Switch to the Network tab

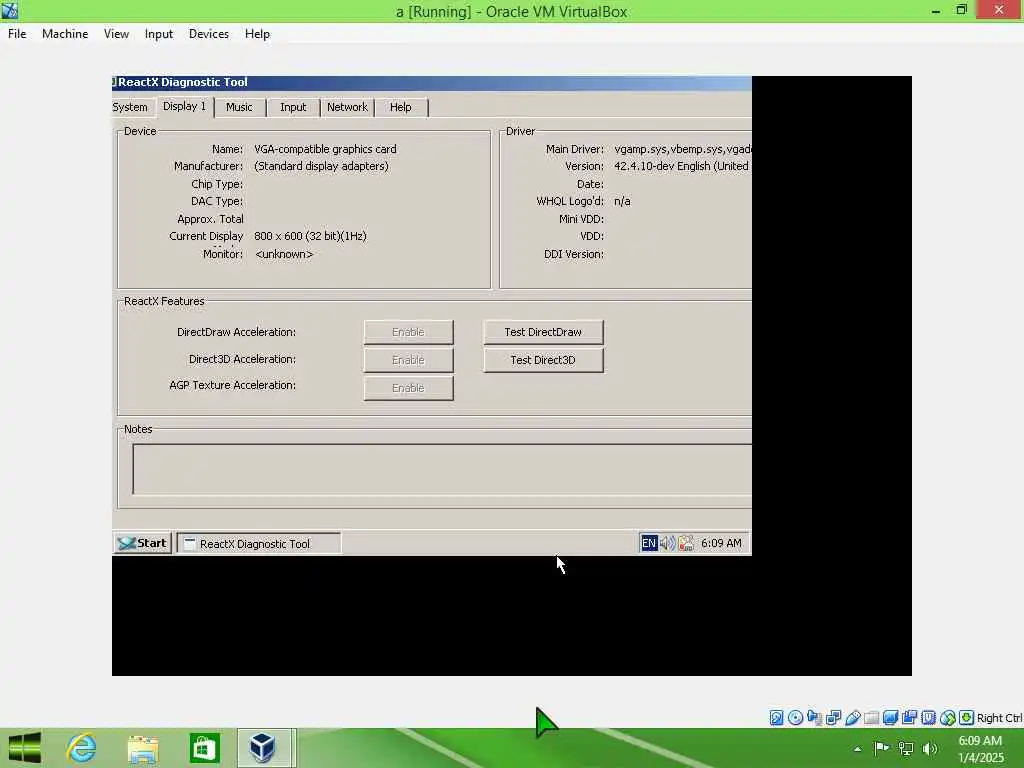347,107
